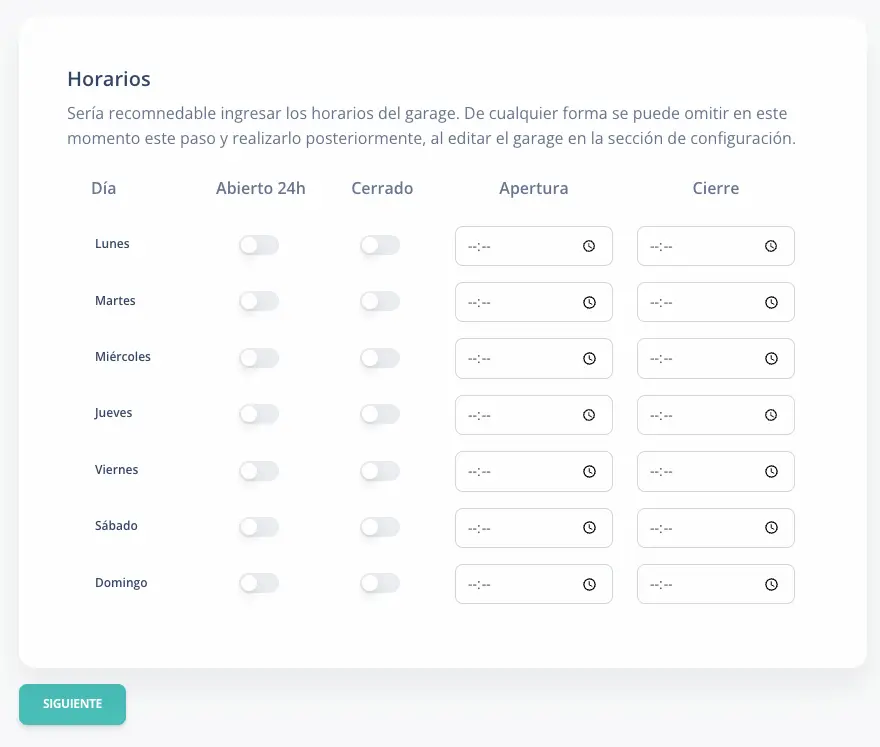Open clock icon for Miércoles Cierre

[x=771, y=358]
